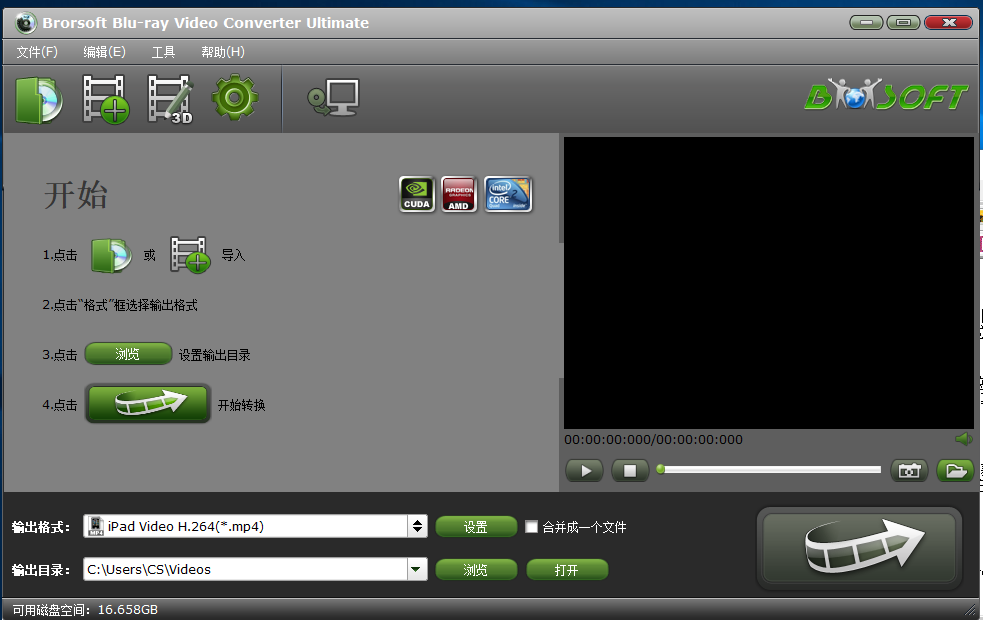Open the 帮助(H) menu
983x620 pixels.
tap(222, 52)
